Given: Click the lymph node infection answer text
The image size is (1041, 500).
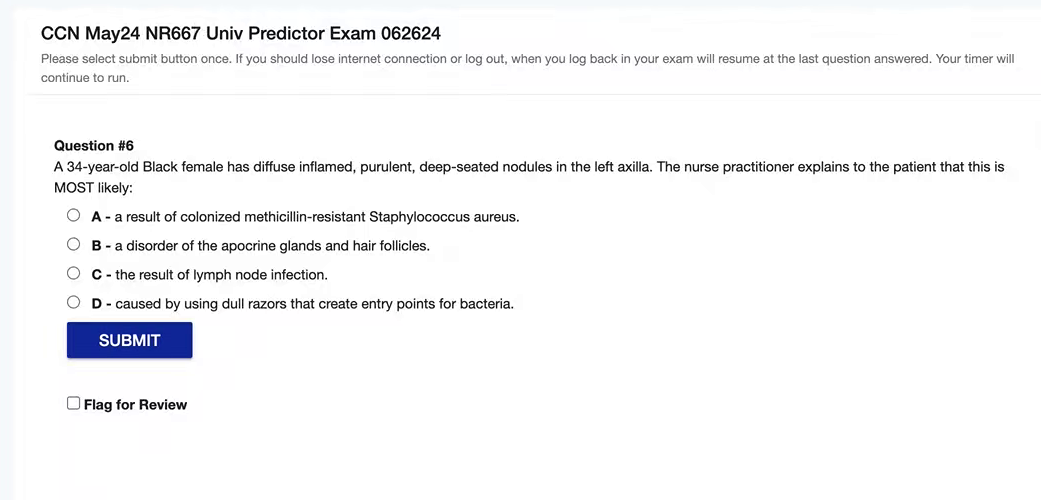Looking at the screenshot, I should [221, 275].
